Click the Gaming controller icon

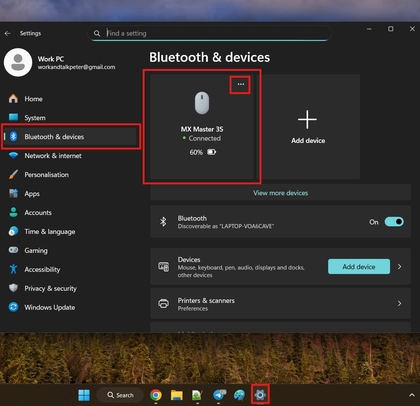click(x=13, y=250)
